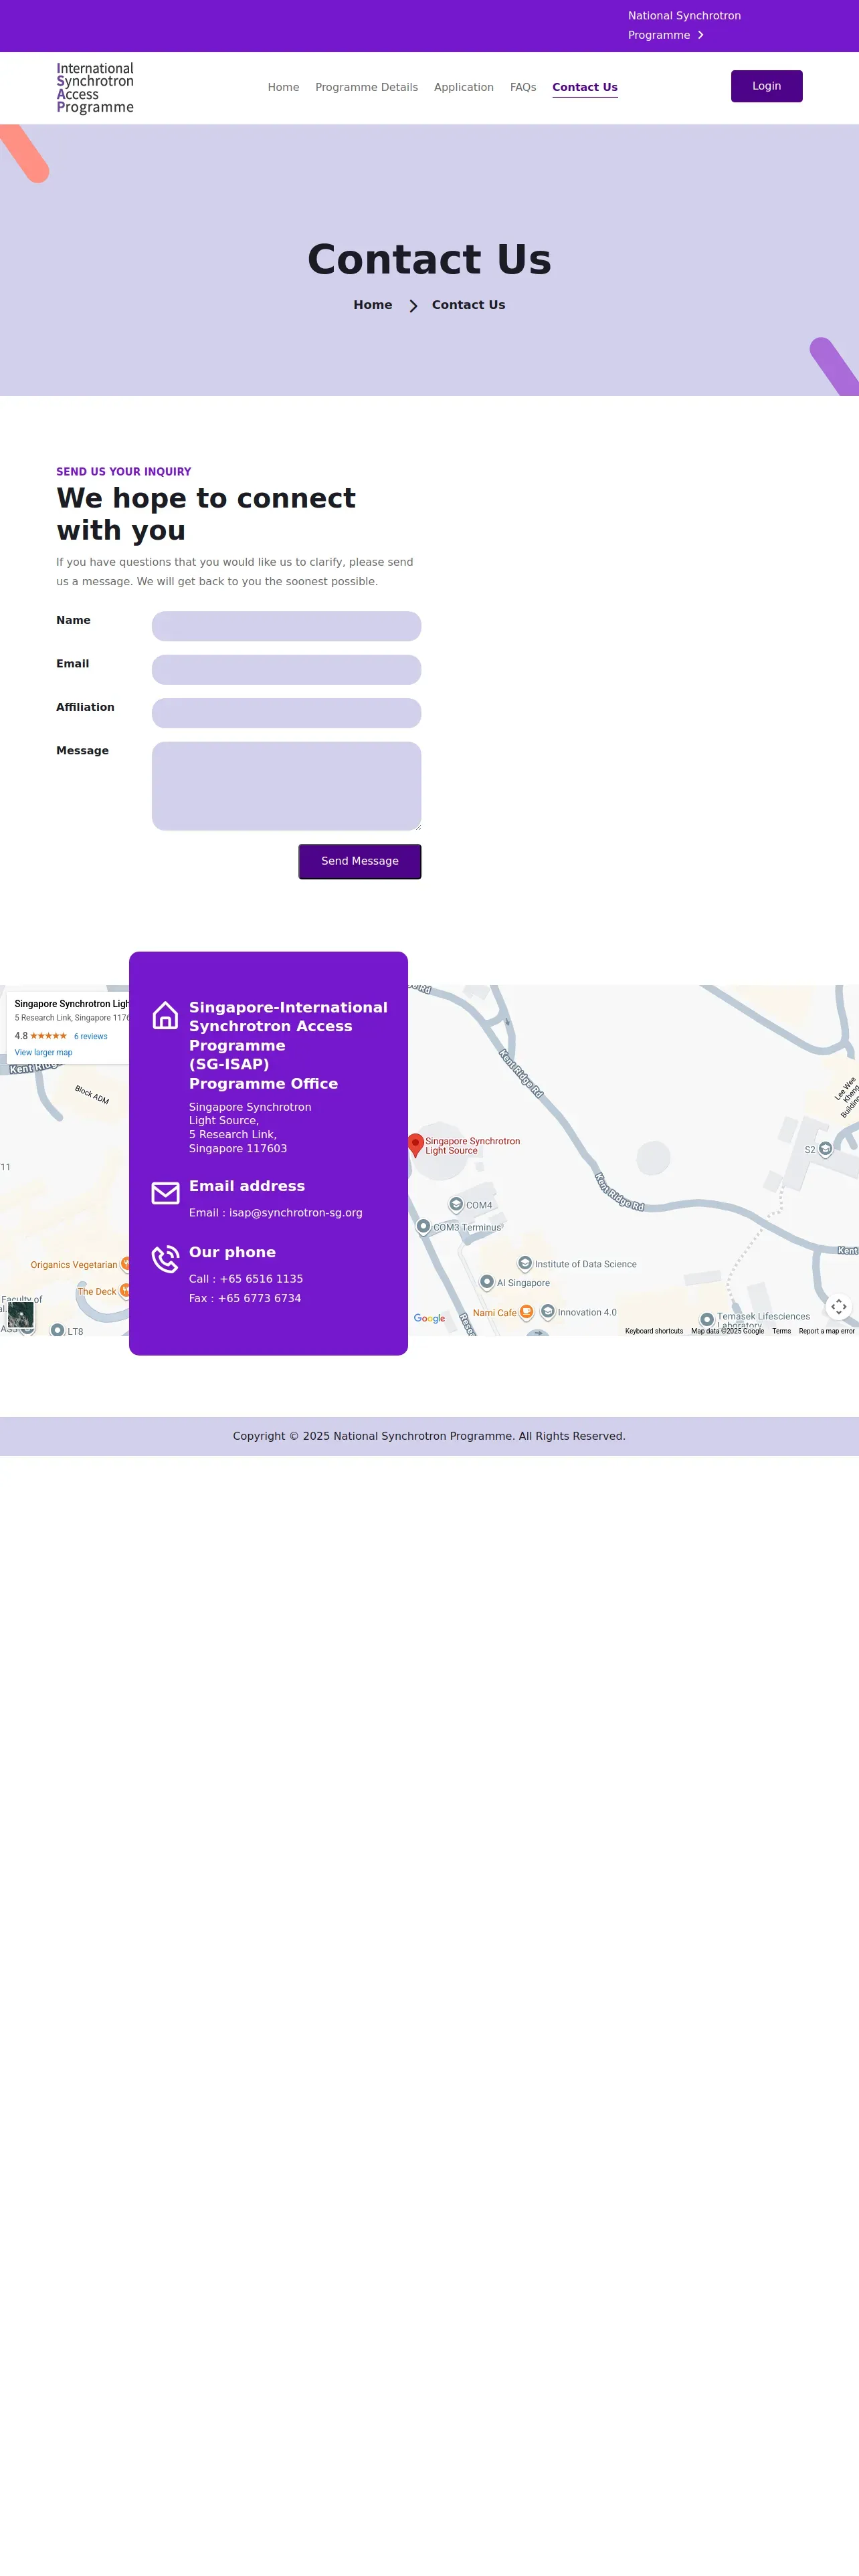Image resolution: width=859 pixels, height=2576 pixels.
Task: Click the S2 map marker
Action: pos(825,1149)
